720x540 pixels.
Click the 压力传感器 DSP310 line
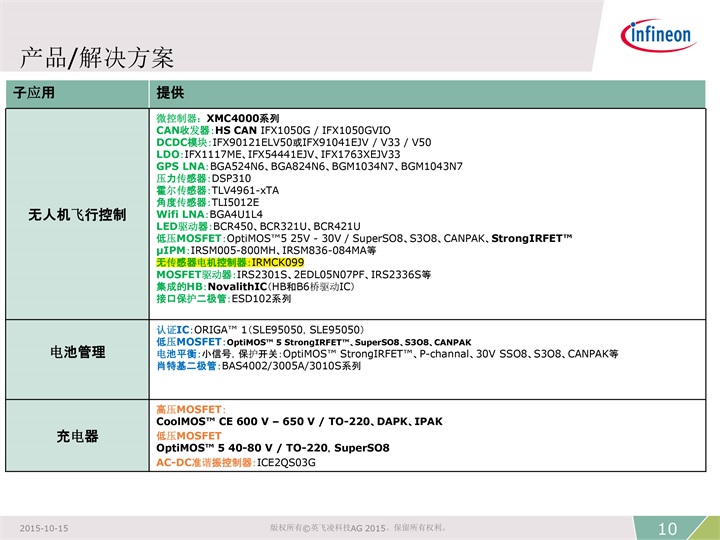(x=203, y=178)
